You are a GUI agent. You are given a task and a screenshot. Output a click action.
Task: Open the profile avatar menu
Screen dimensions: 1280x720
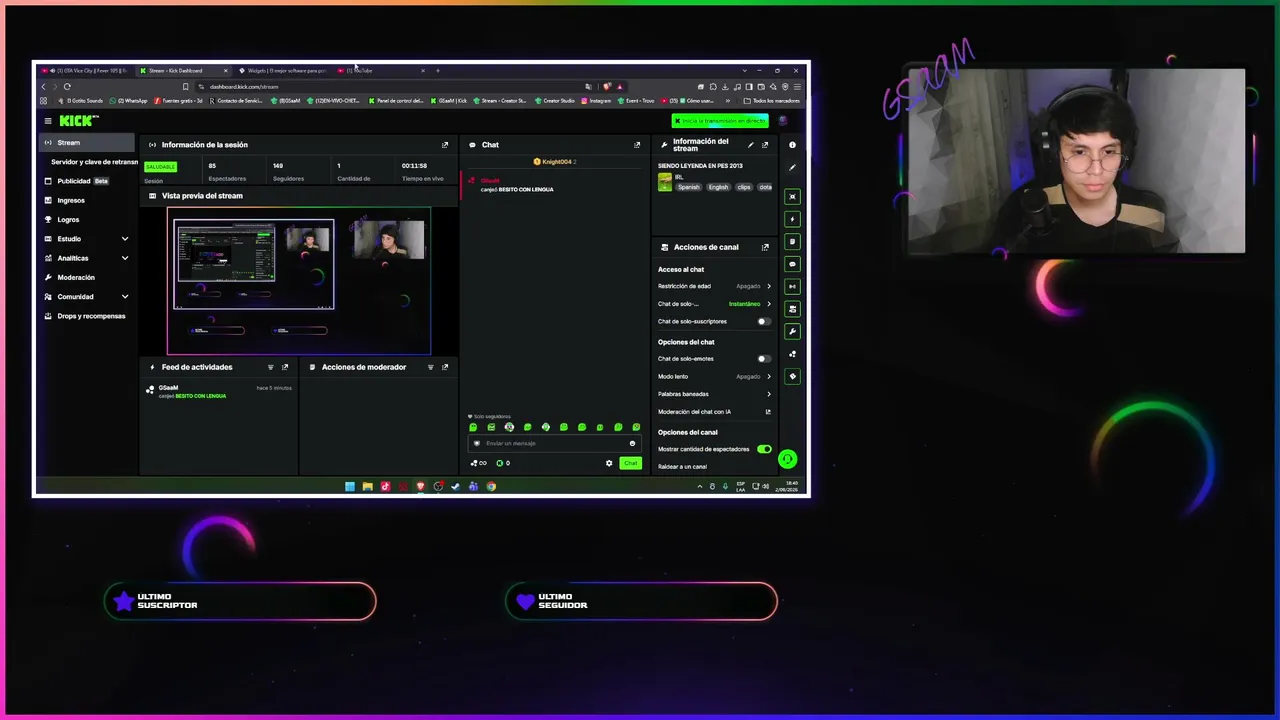coord(783,121)
